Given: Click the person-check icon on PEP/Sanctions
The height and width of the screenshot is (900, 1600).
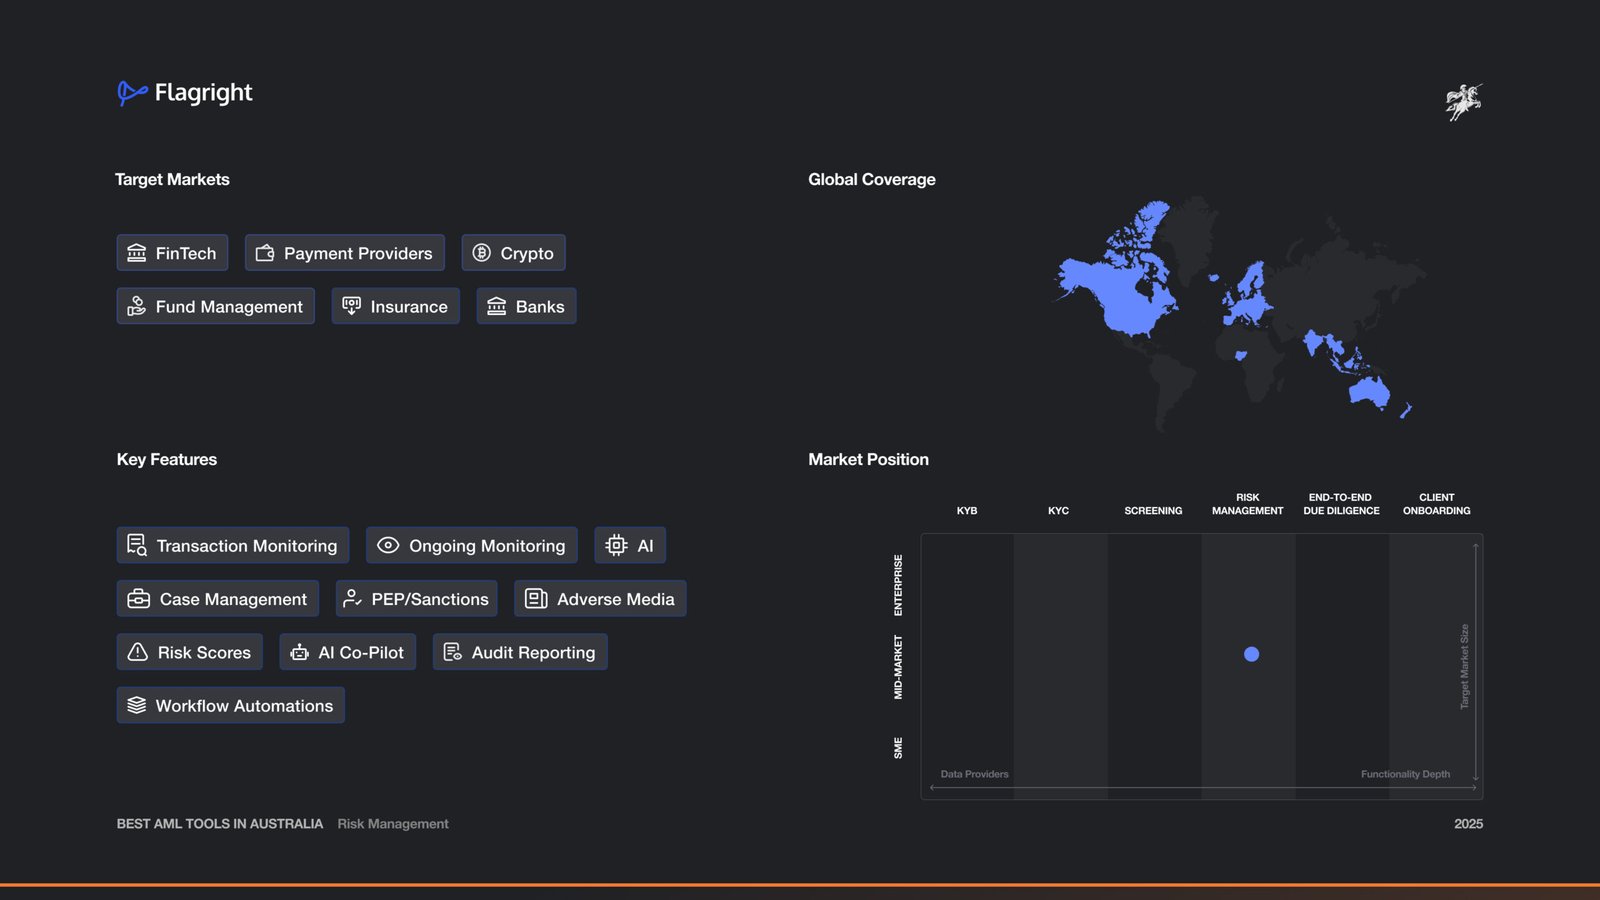Looking at the screenshot, I should (x=352, y=599).
